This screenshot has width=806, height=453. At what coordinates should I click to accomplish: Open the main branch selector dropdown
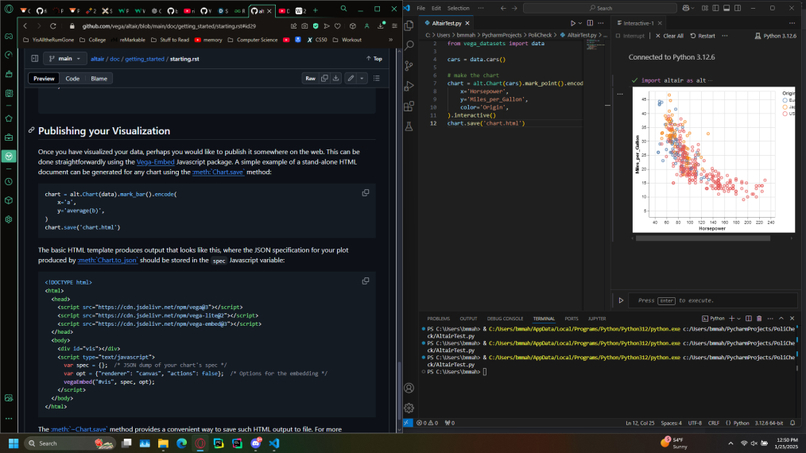tap(65, 59)
